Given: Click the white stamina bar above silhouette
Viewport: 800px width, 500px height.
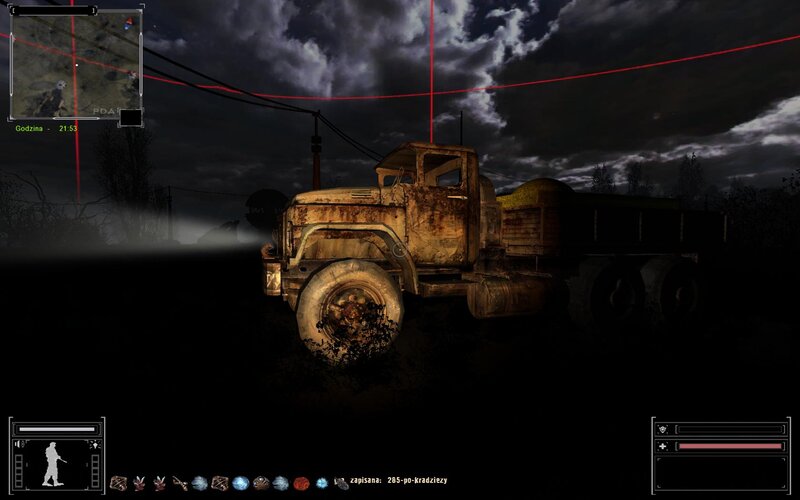Looking at the screenshot, I should [x=56, y=429].
